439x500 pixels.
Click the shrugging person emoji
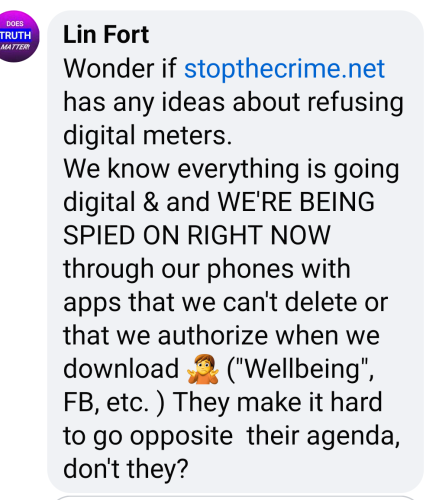(x=203, y=369)
